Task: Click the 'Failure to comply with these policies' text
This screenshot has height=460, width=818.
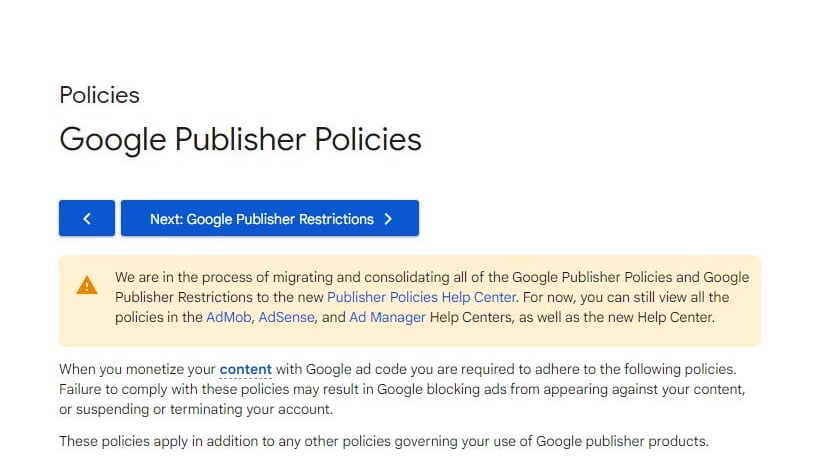Action: pyautogui.click(x=174, y=389)
